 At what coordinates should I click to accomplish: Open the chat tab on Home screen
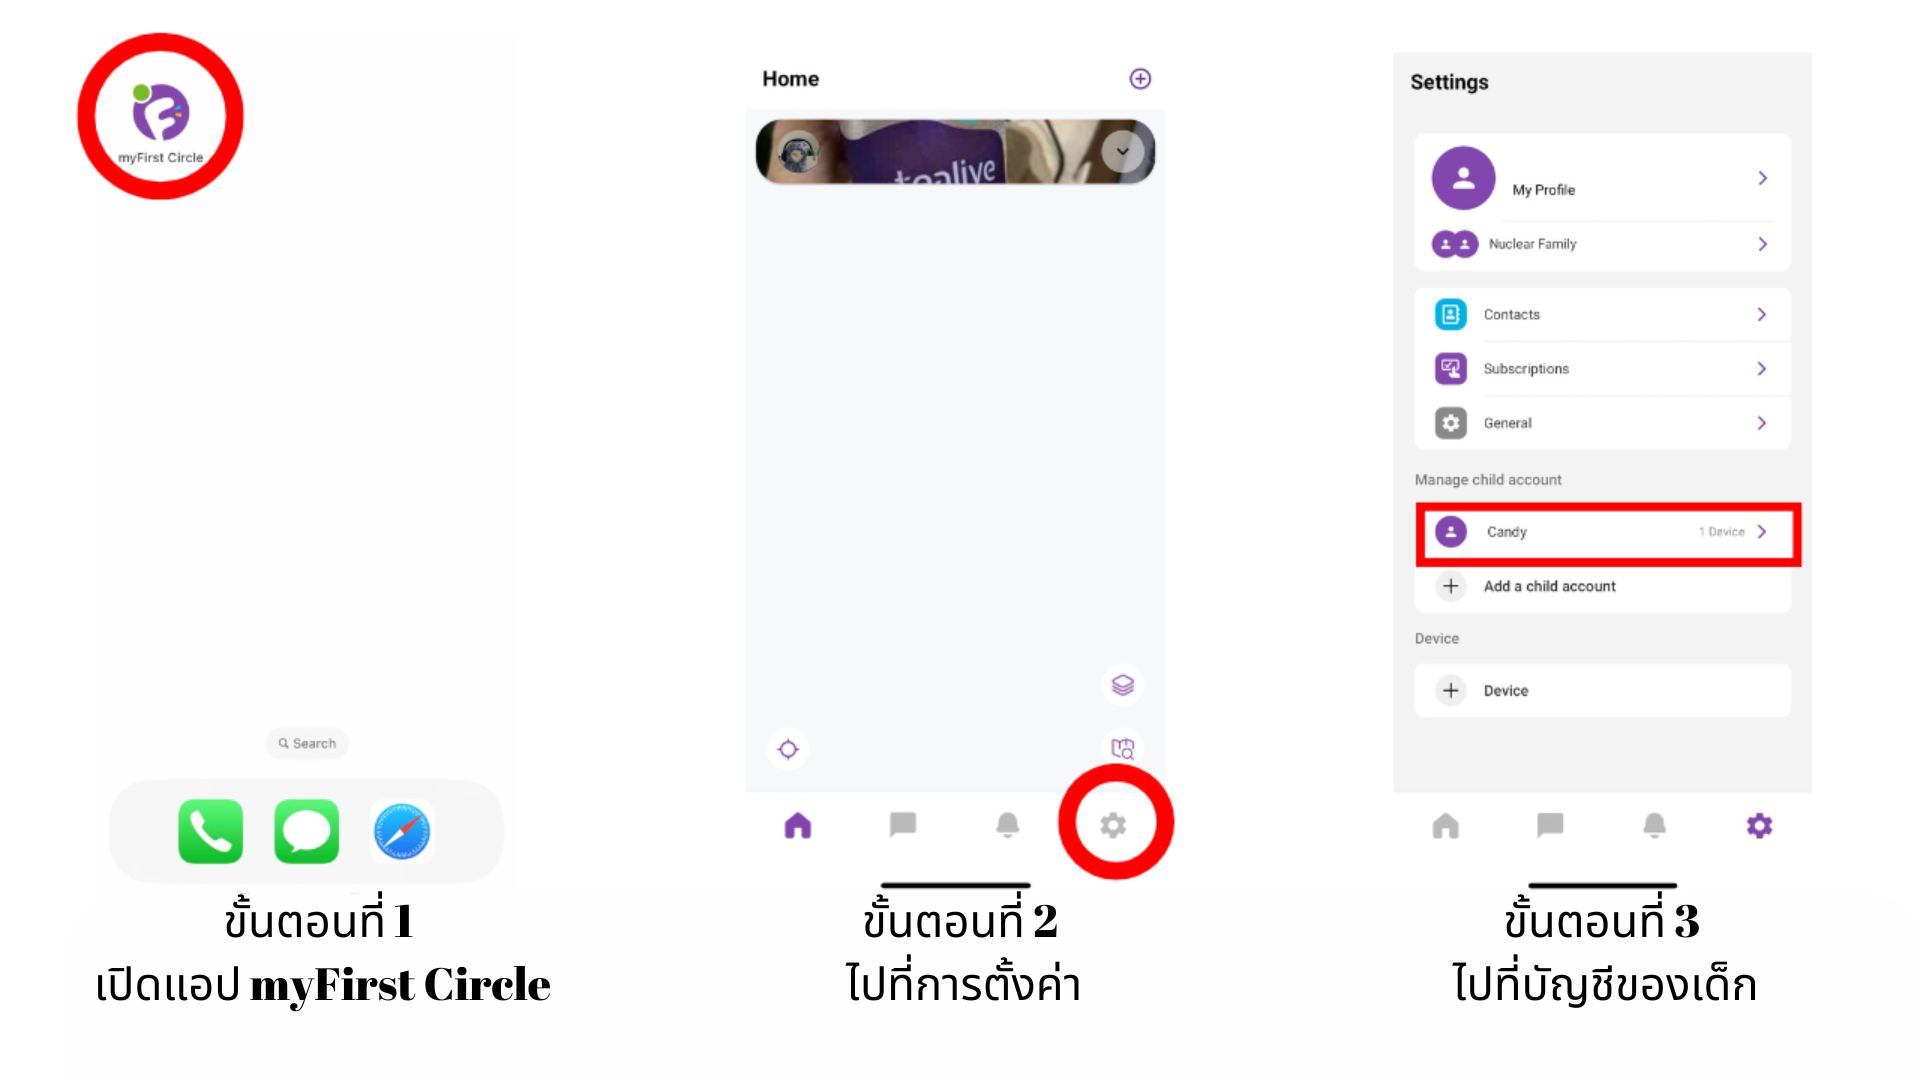click(x=903, y=825)
